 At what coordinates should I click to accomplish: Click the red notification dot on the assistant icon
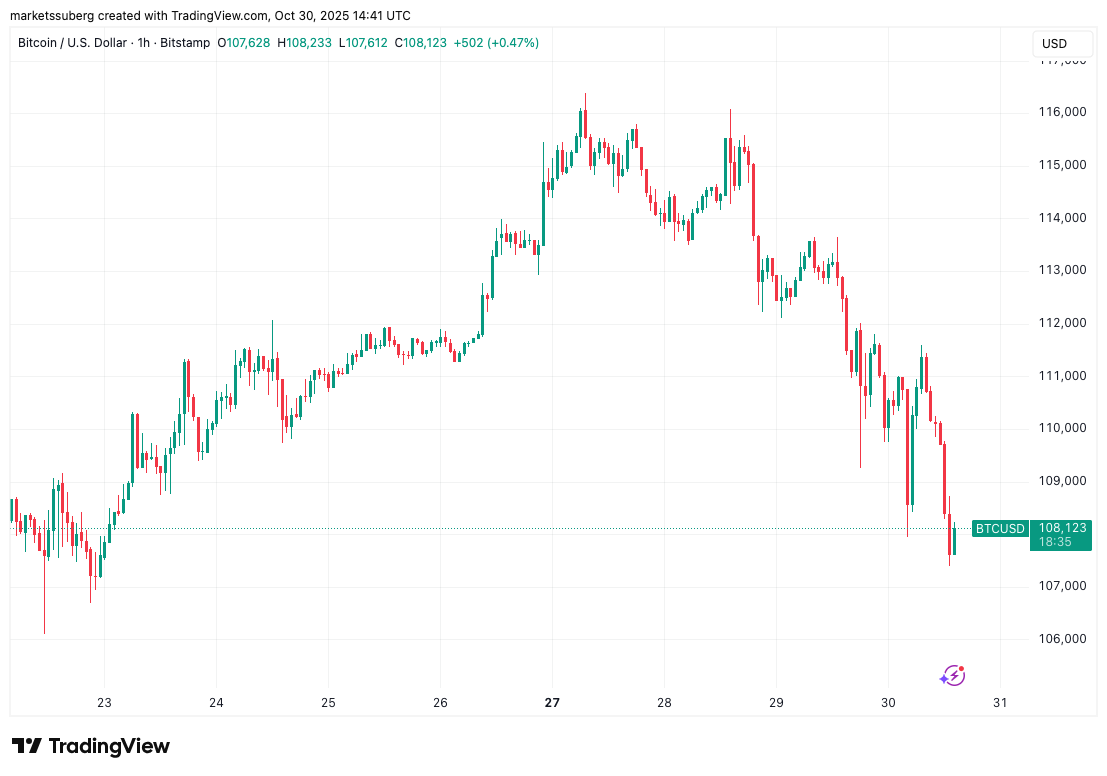961,666
